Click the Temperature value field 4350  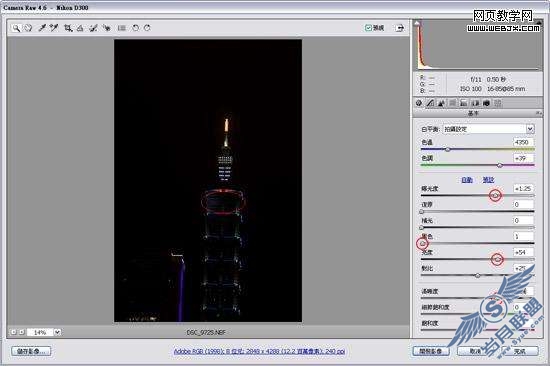pyautogui.click(x=523, y=142)
